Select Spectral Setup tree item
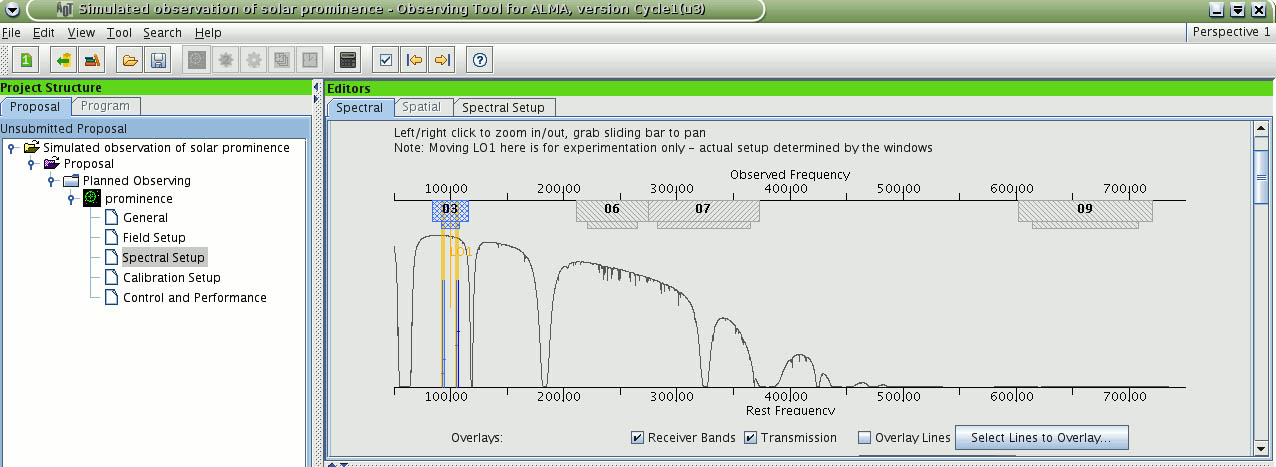 163,257
